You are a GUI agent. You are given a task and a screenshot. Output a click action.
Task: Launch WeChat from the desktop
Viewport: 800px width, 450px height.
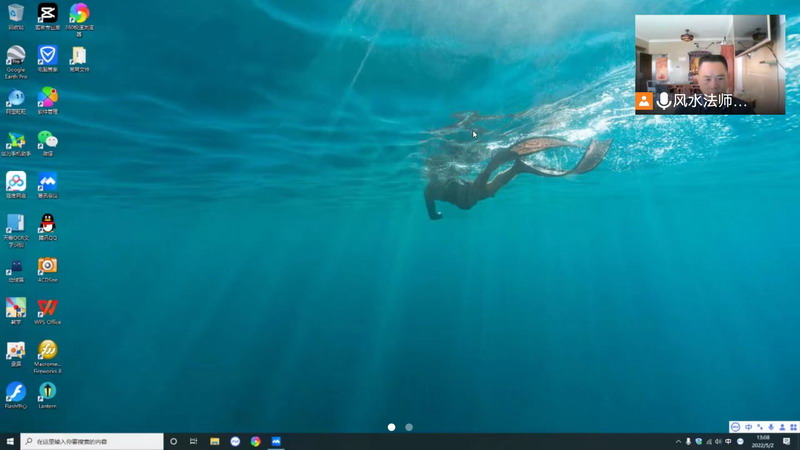(47, 143)
